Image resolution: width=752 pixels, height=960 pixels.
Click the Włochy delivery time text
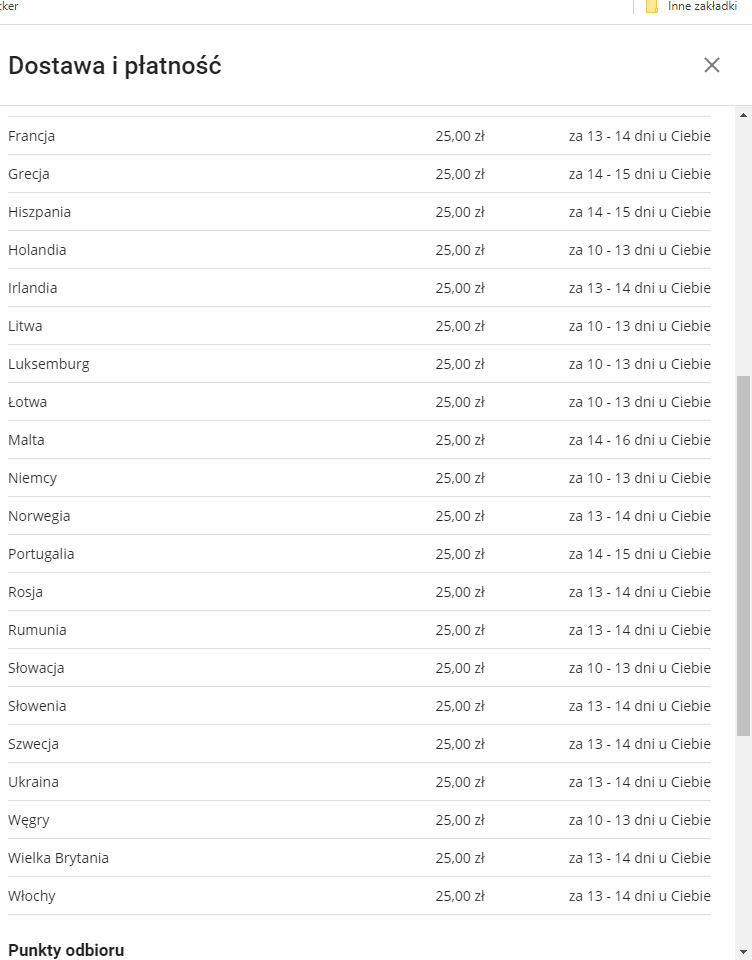coord(640,896)
